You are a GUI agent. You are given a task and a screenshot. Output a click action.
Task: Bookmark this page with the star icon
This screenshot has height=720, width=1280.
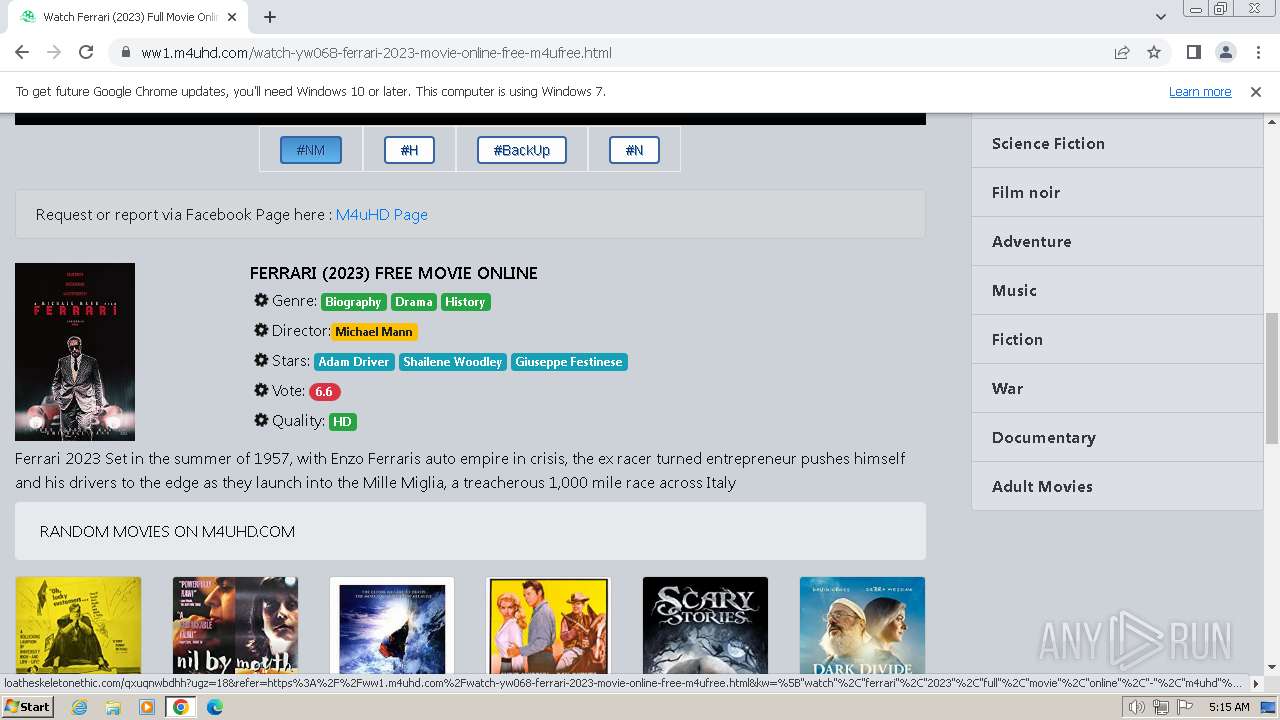[x=1154, y=53]
